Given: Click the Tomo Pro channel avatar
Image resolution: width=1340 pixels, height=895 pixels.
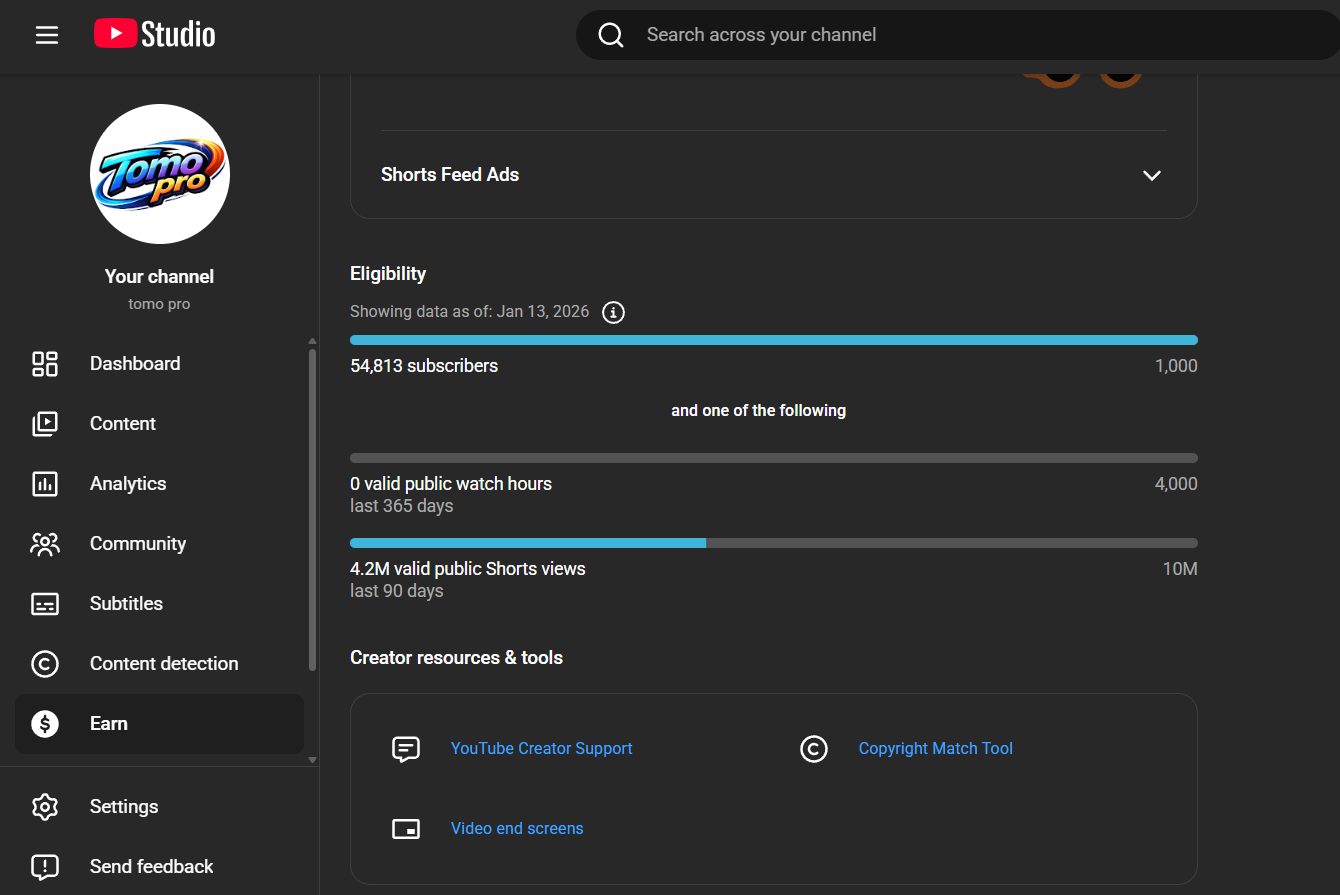Looking at the screenshot, I should point(160,174).
